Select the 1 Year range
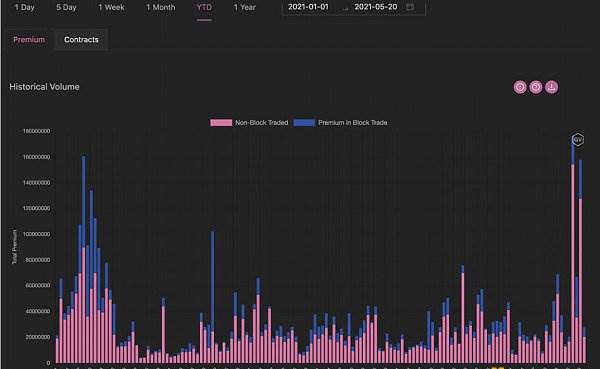The width and height of the screenshot is (600, 369). click(x=245, y=7)
